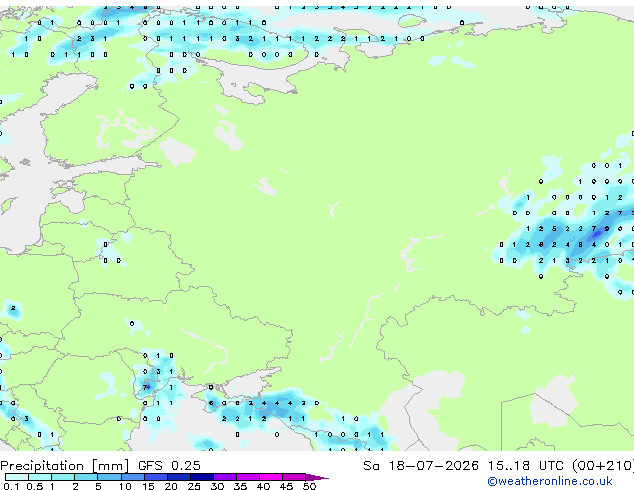Select the 45–50 mm legend color swatch
The image size is (634, 490).
pos(294,477)
